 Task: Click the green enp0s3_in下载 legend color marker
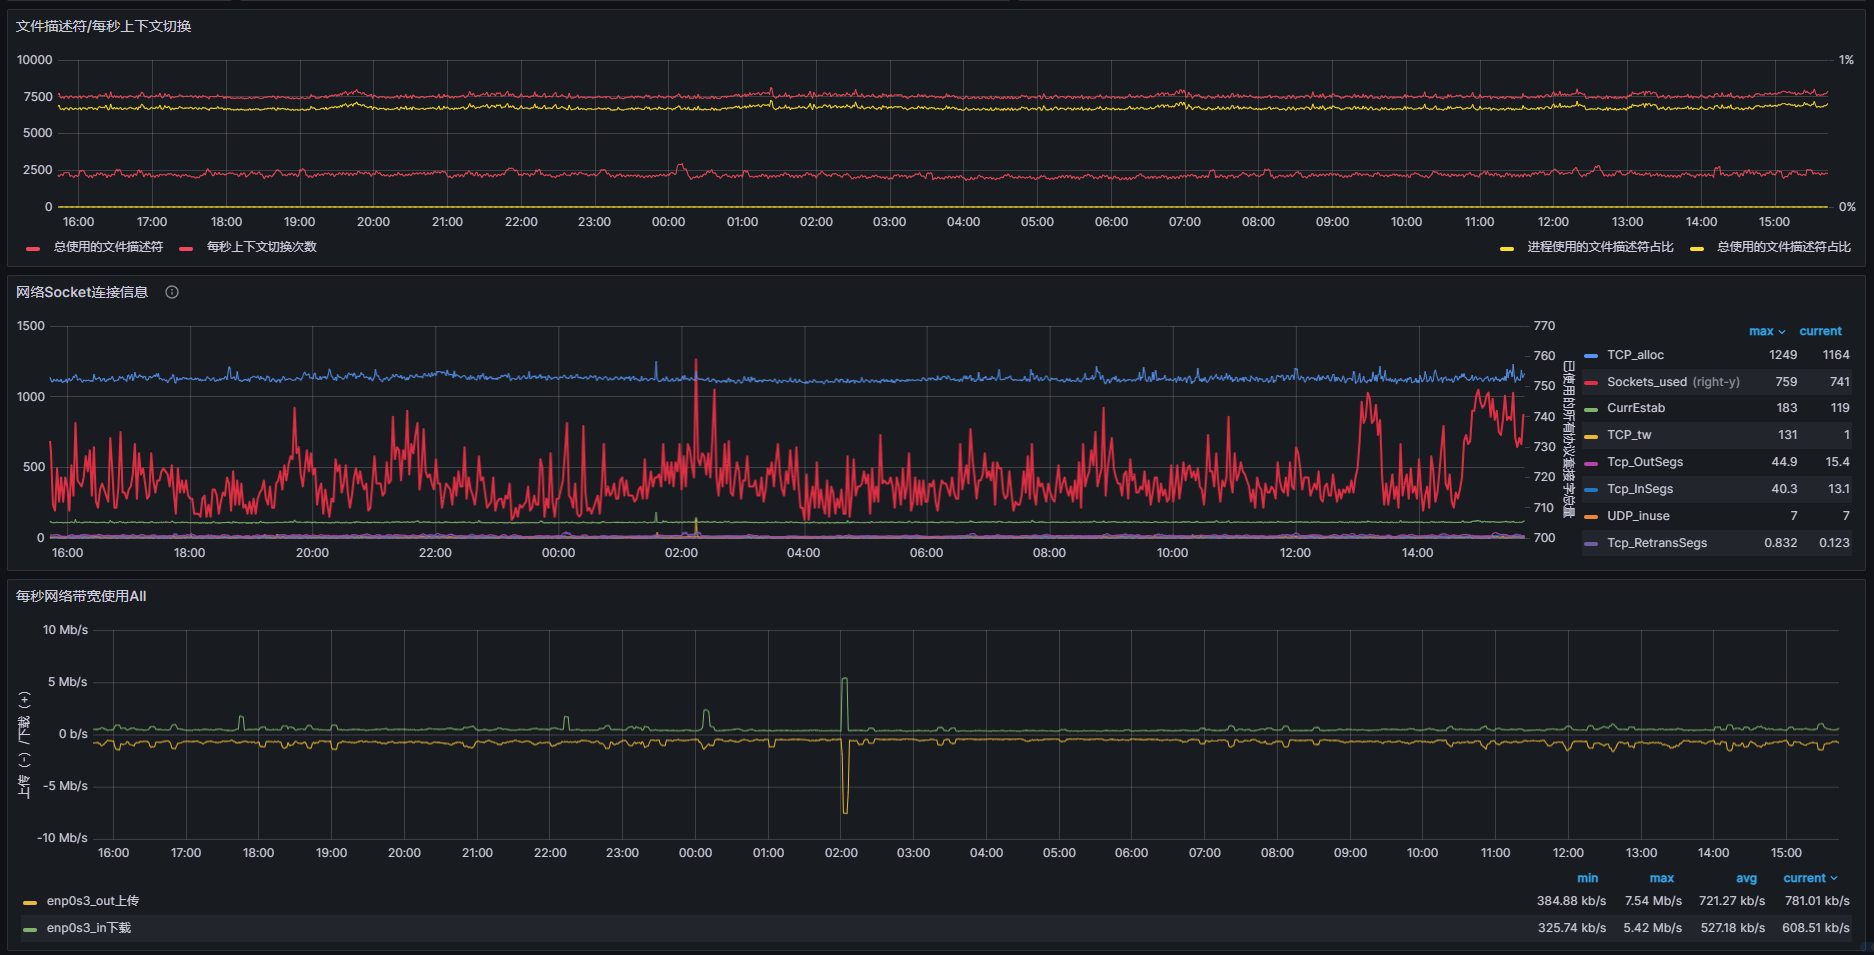(30, 929)
